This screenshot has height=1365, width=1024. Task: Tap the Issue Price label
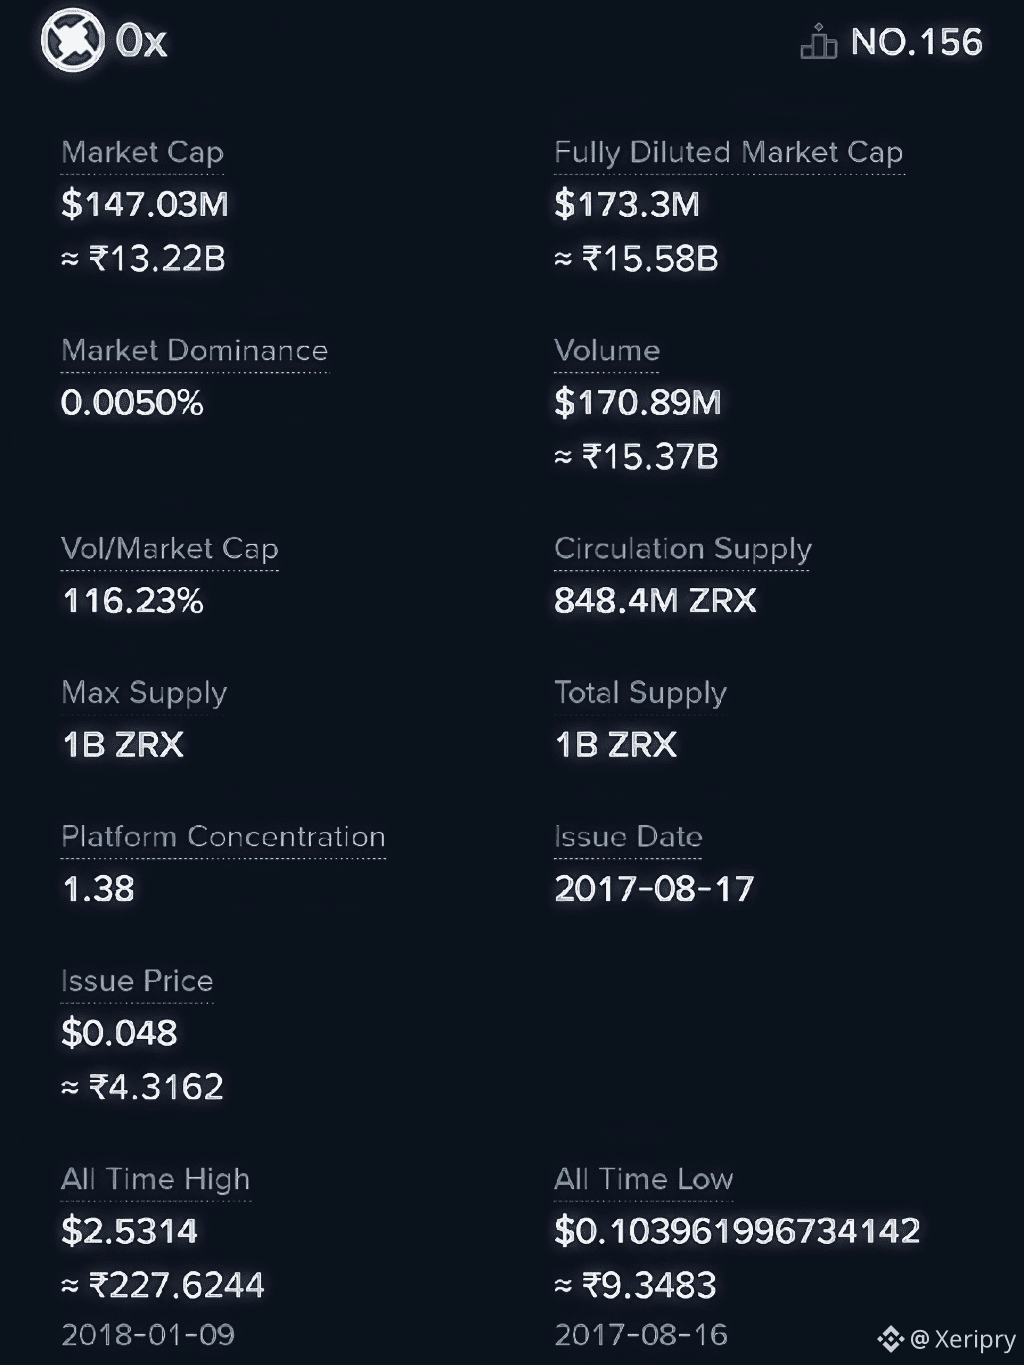pos(137,980)
